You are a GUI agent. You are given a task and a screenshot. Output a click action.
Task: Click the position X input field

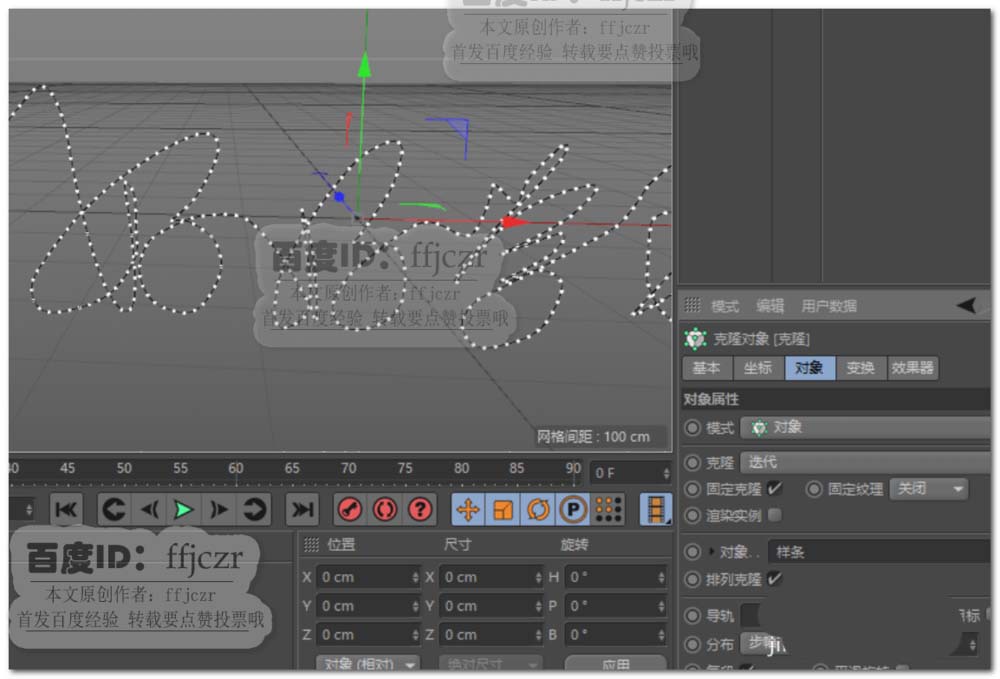click(368, 577)
